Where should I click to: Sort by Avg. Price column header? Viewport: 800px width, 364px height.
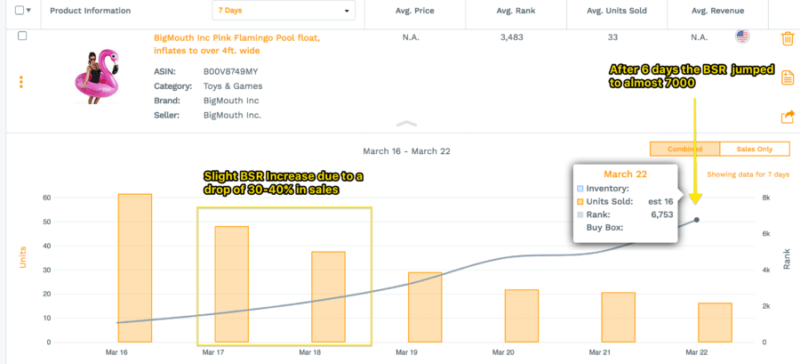pyautogui.click(x=415, y=11)
